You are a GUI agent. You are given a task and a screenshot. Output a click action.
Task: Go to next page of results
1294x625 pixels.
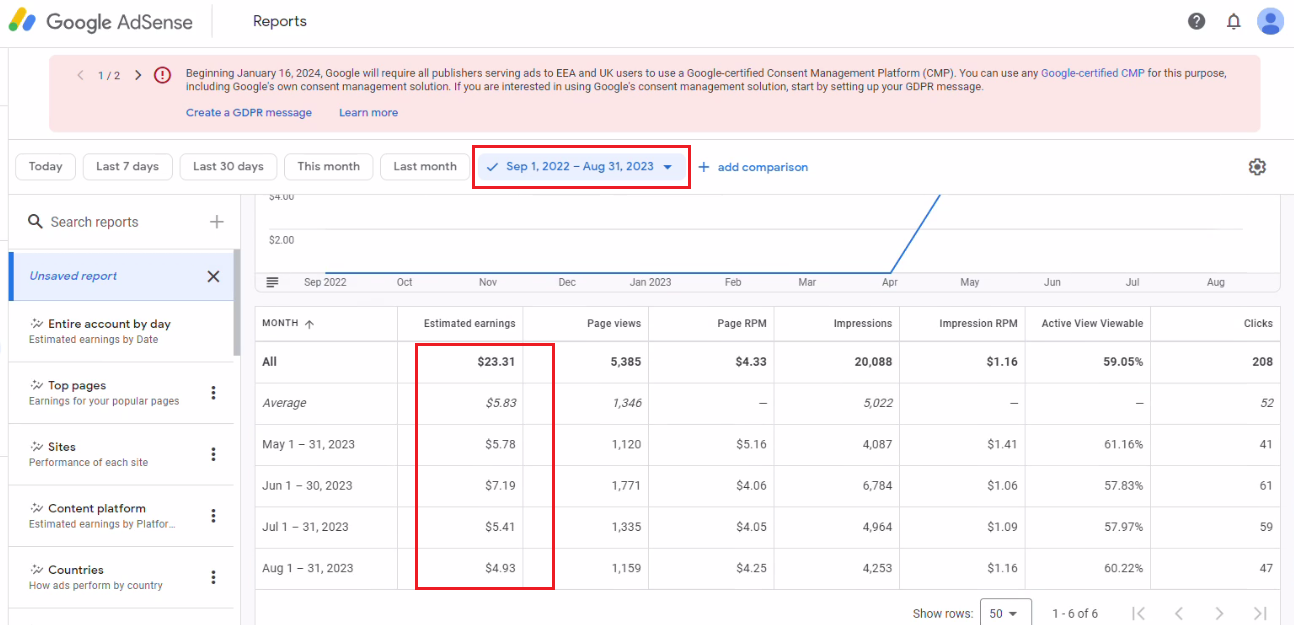[x=1219, y=613]
